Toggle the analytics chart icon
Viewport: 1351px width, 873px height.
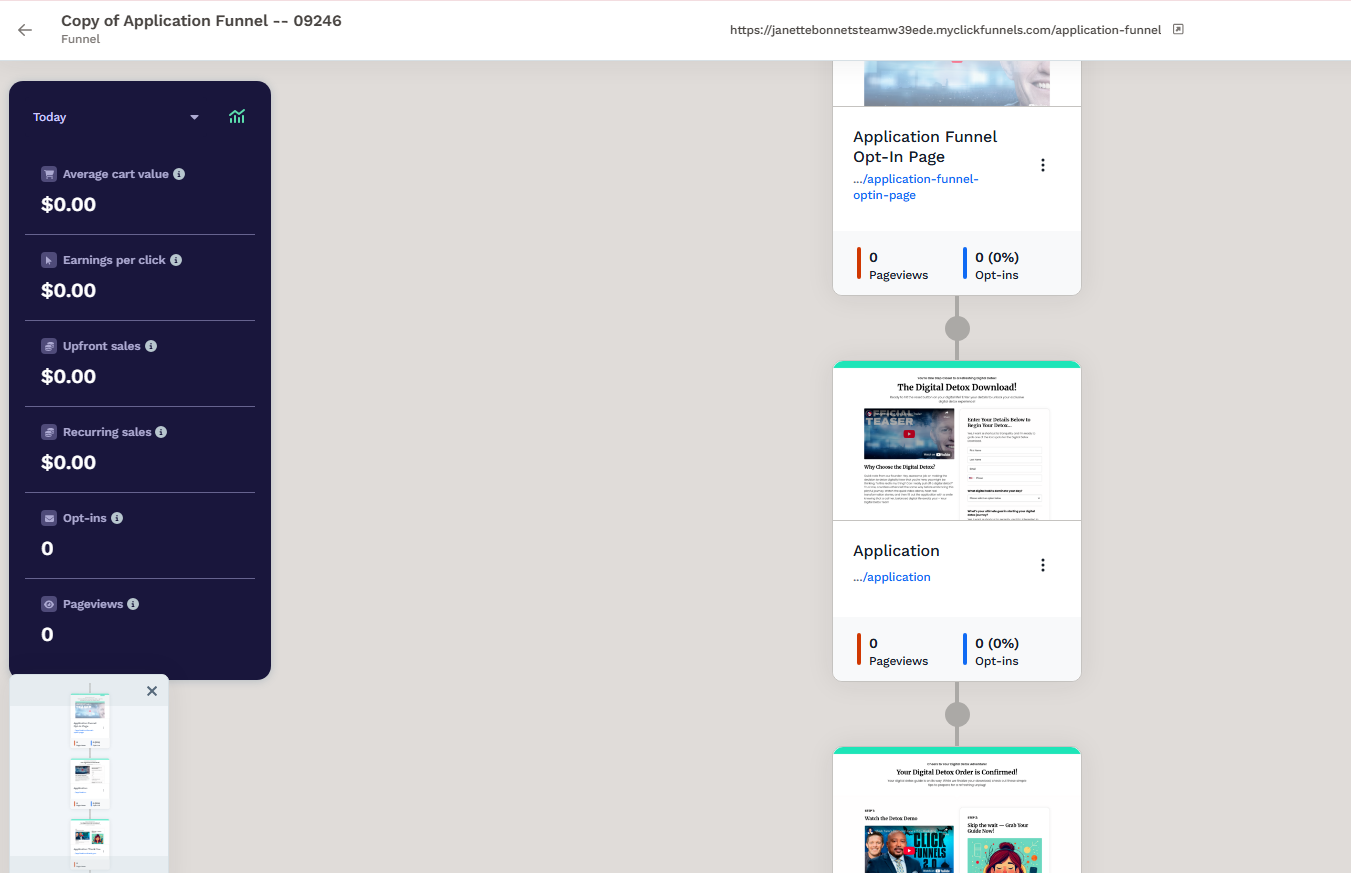point(237,117)
